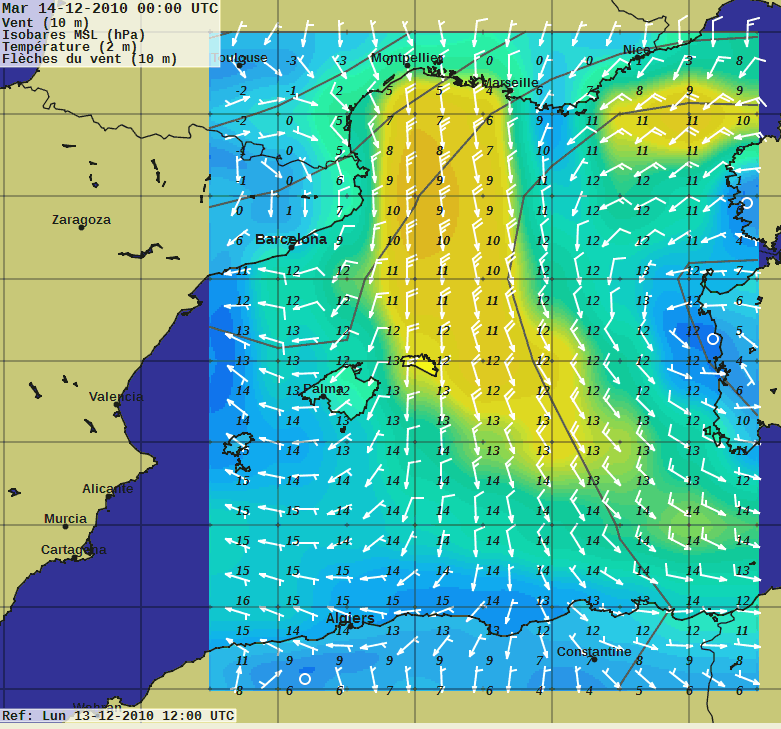
Task: Click the Montpellier city label
Action: pos(406,58)
